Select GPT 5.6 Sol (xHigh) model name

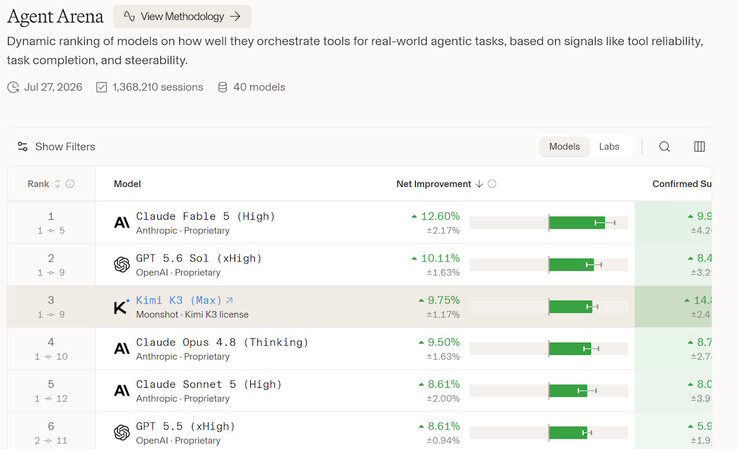point(199,258)
